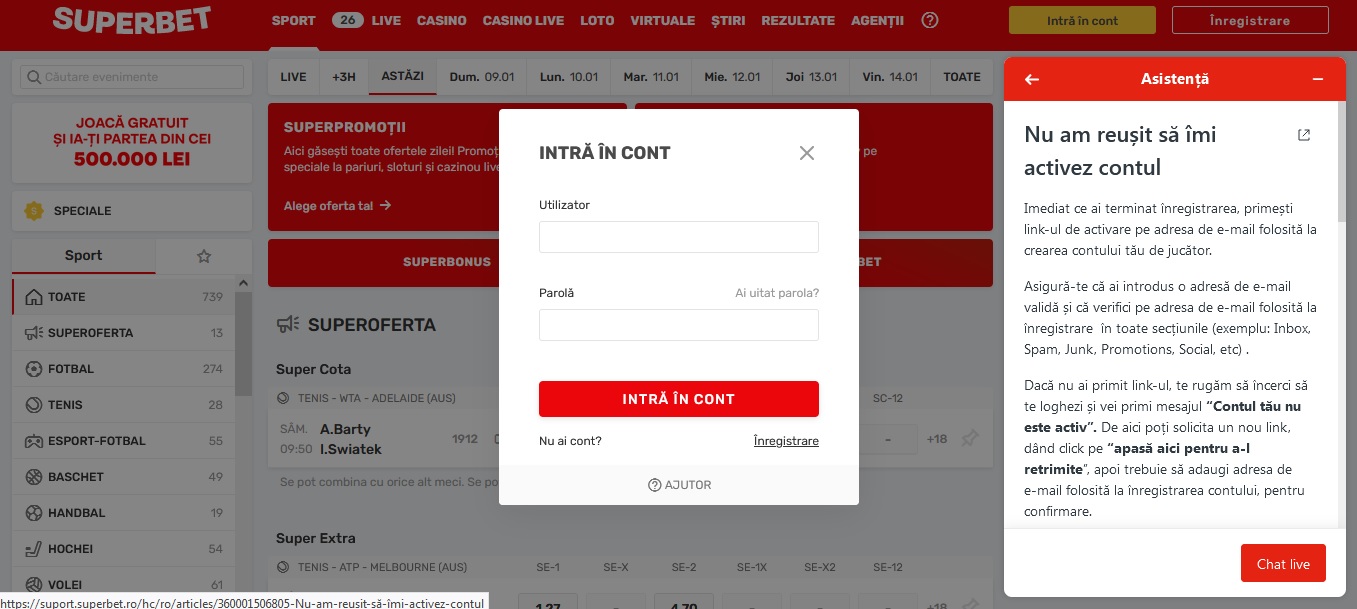Minimize the Asistență help panel

coord(1318,79)
